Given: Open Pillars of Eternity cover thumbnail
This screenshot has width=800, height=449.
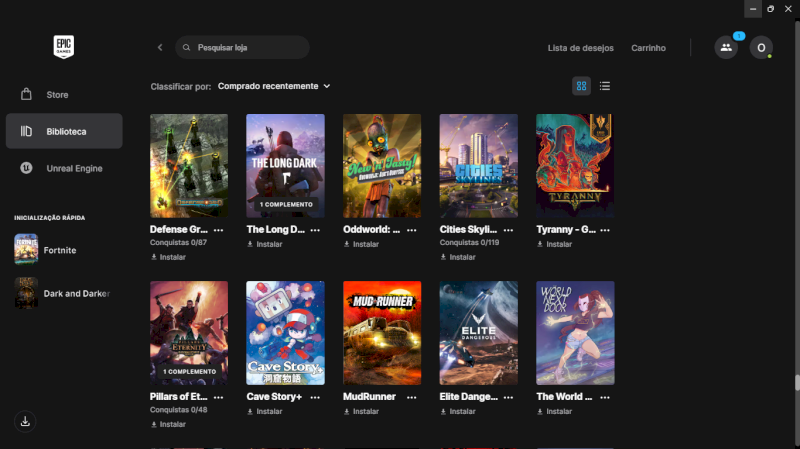Looking at the screenshot, I should pyautogui.click(x=189, y=333).
